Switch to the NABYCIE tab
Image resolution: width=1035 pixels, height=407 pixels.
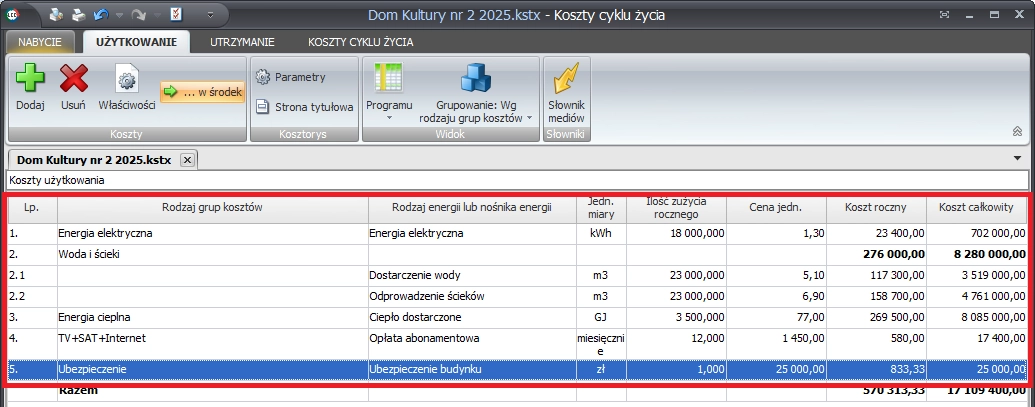coord(41,42)
